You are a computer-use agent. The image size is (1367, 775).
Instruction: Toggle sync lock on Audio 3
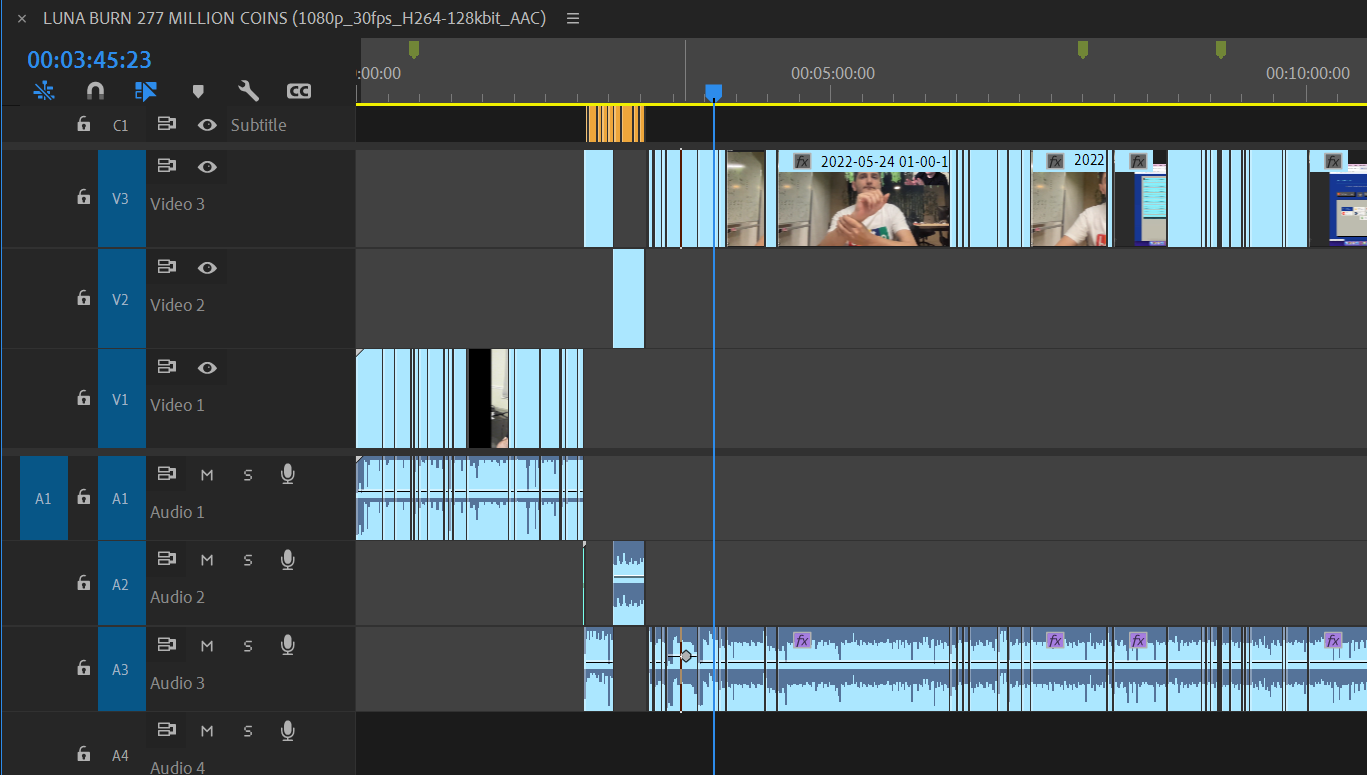(167, 645)
